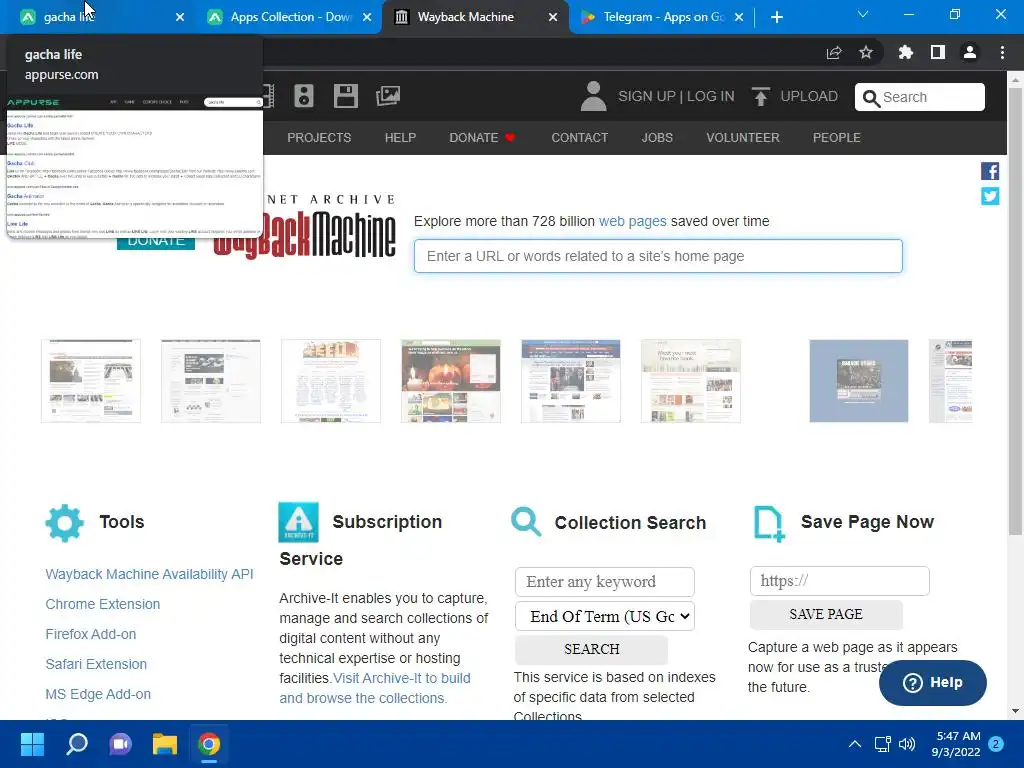Click the Tools gear icon
Viewport: 1024px width, 768px height.
pos(65,522)
